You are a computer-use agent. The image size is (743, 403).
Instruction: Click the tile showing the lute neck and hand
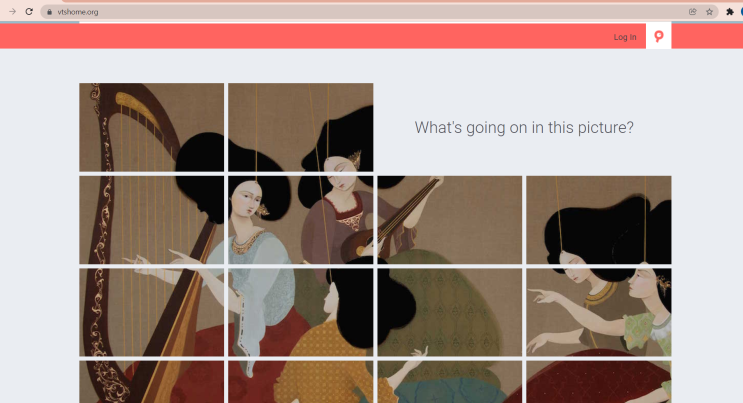(x=450, y=220)
